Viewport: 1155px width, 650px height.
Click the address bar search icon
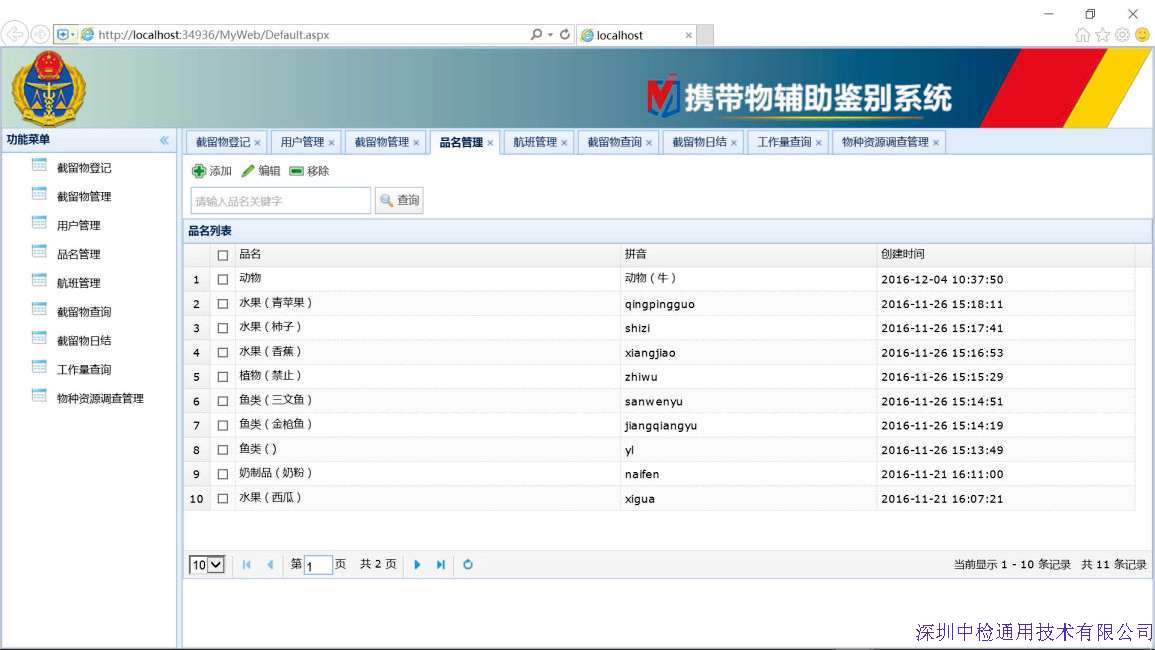(x=536, y=34)
